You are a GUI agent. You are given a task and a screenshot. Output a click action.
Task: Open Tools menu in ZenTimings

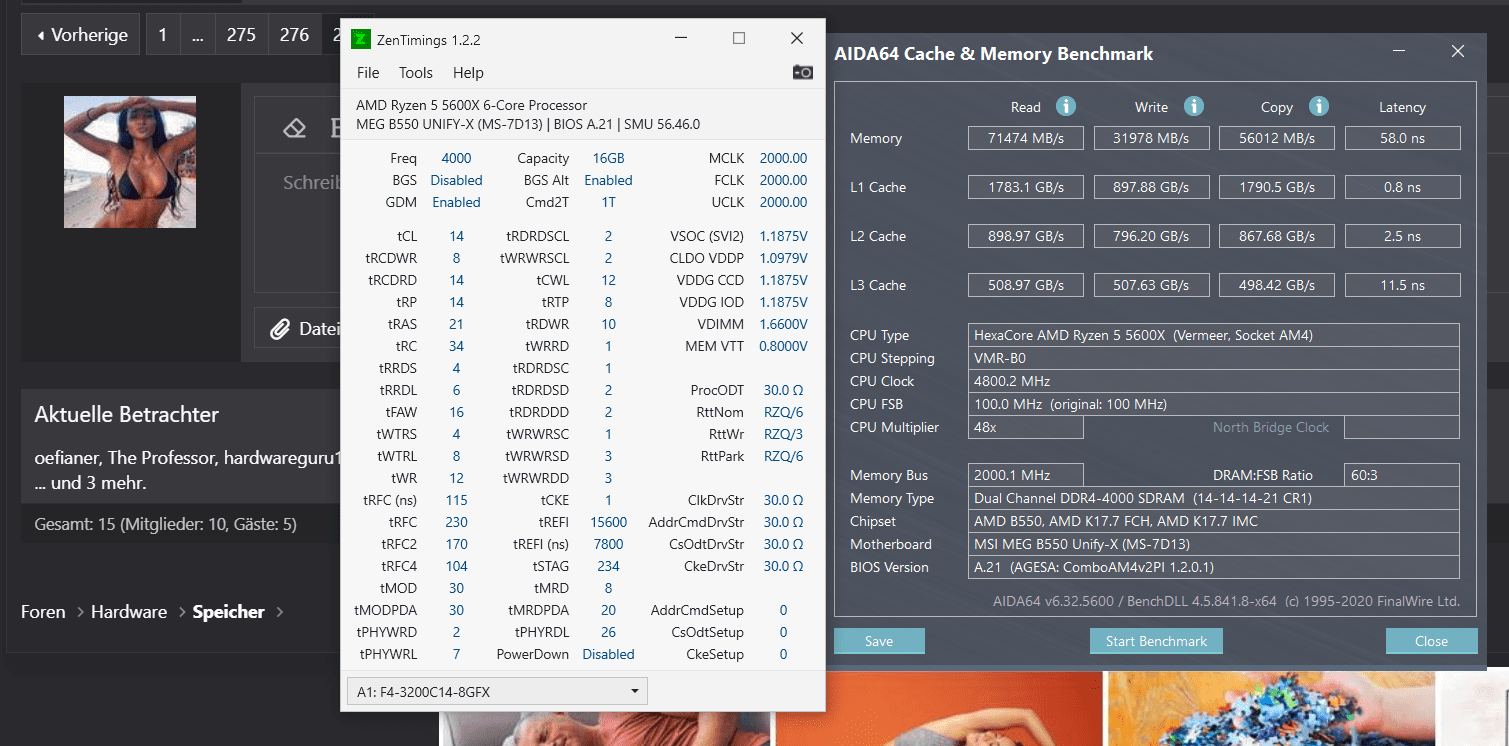416,72
